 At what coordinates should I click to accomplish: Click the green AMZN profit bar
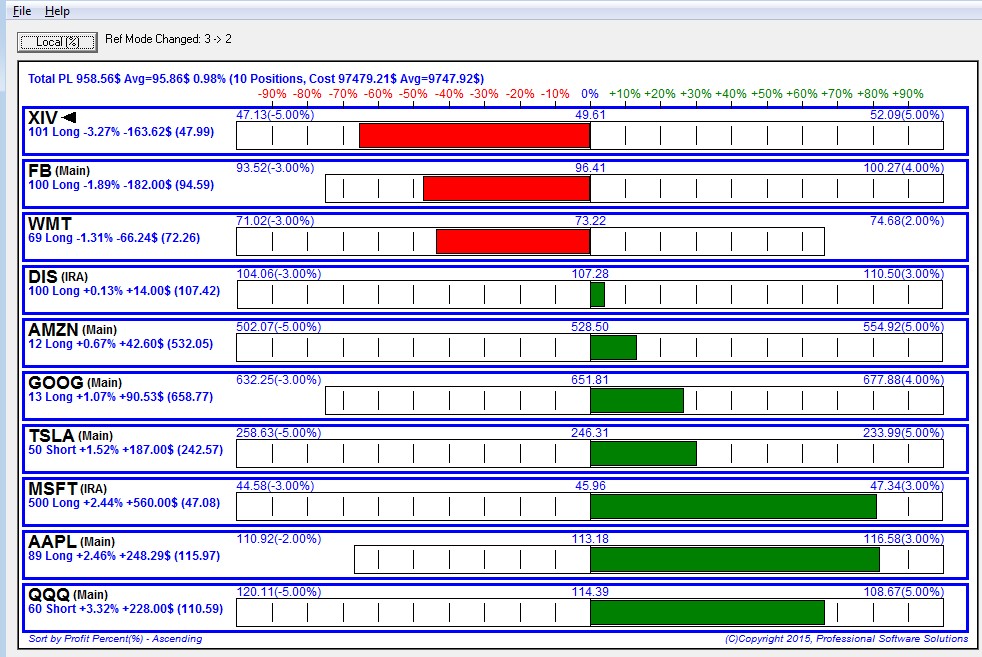click(613, 348)
